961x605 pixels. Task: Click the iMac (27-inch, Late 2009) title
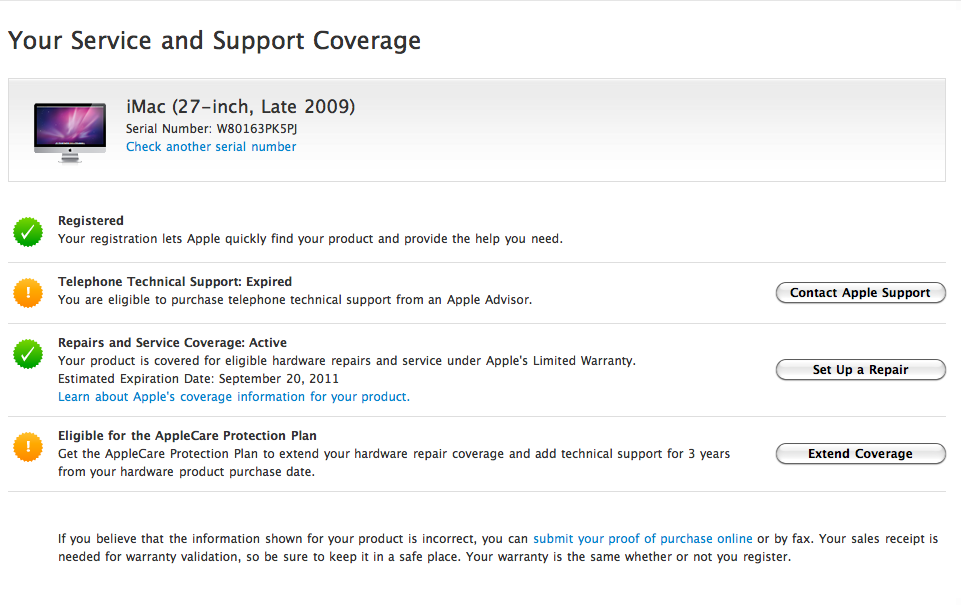[240, 107]
